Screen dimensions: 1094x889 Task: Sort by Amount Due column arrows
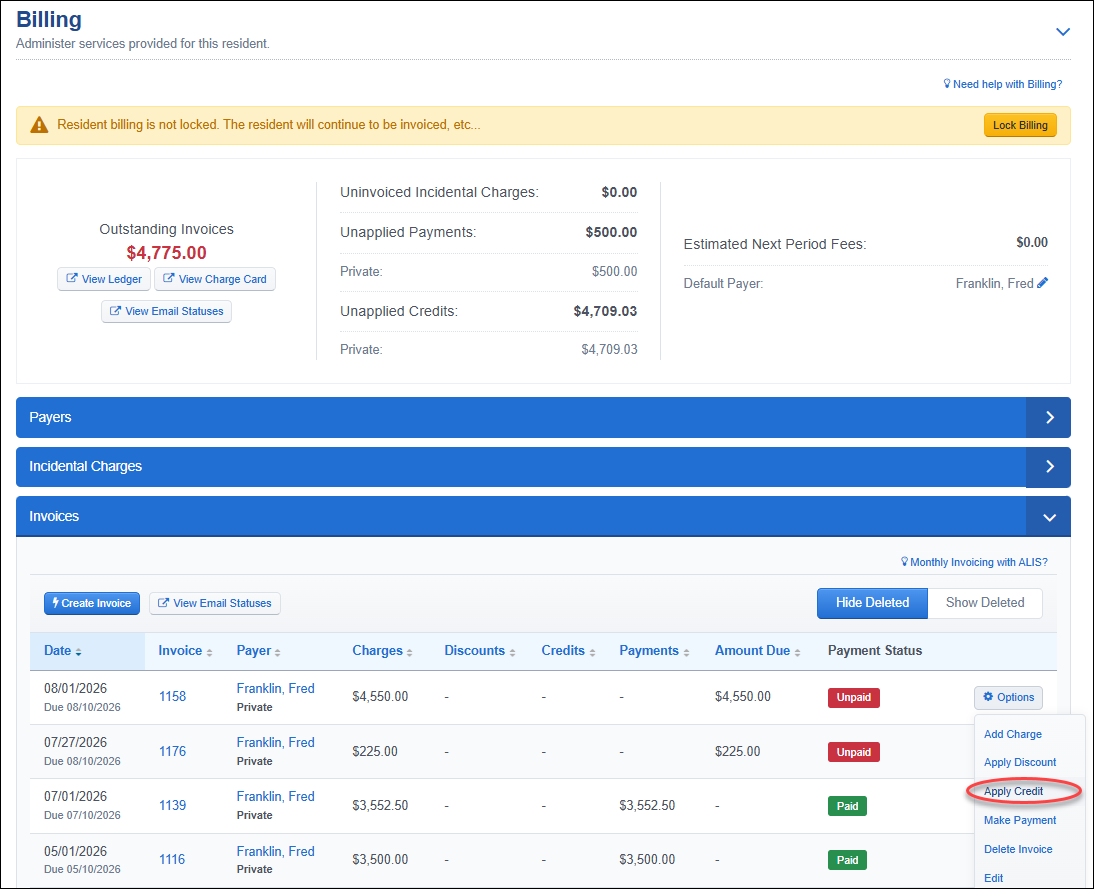[797, 652]
